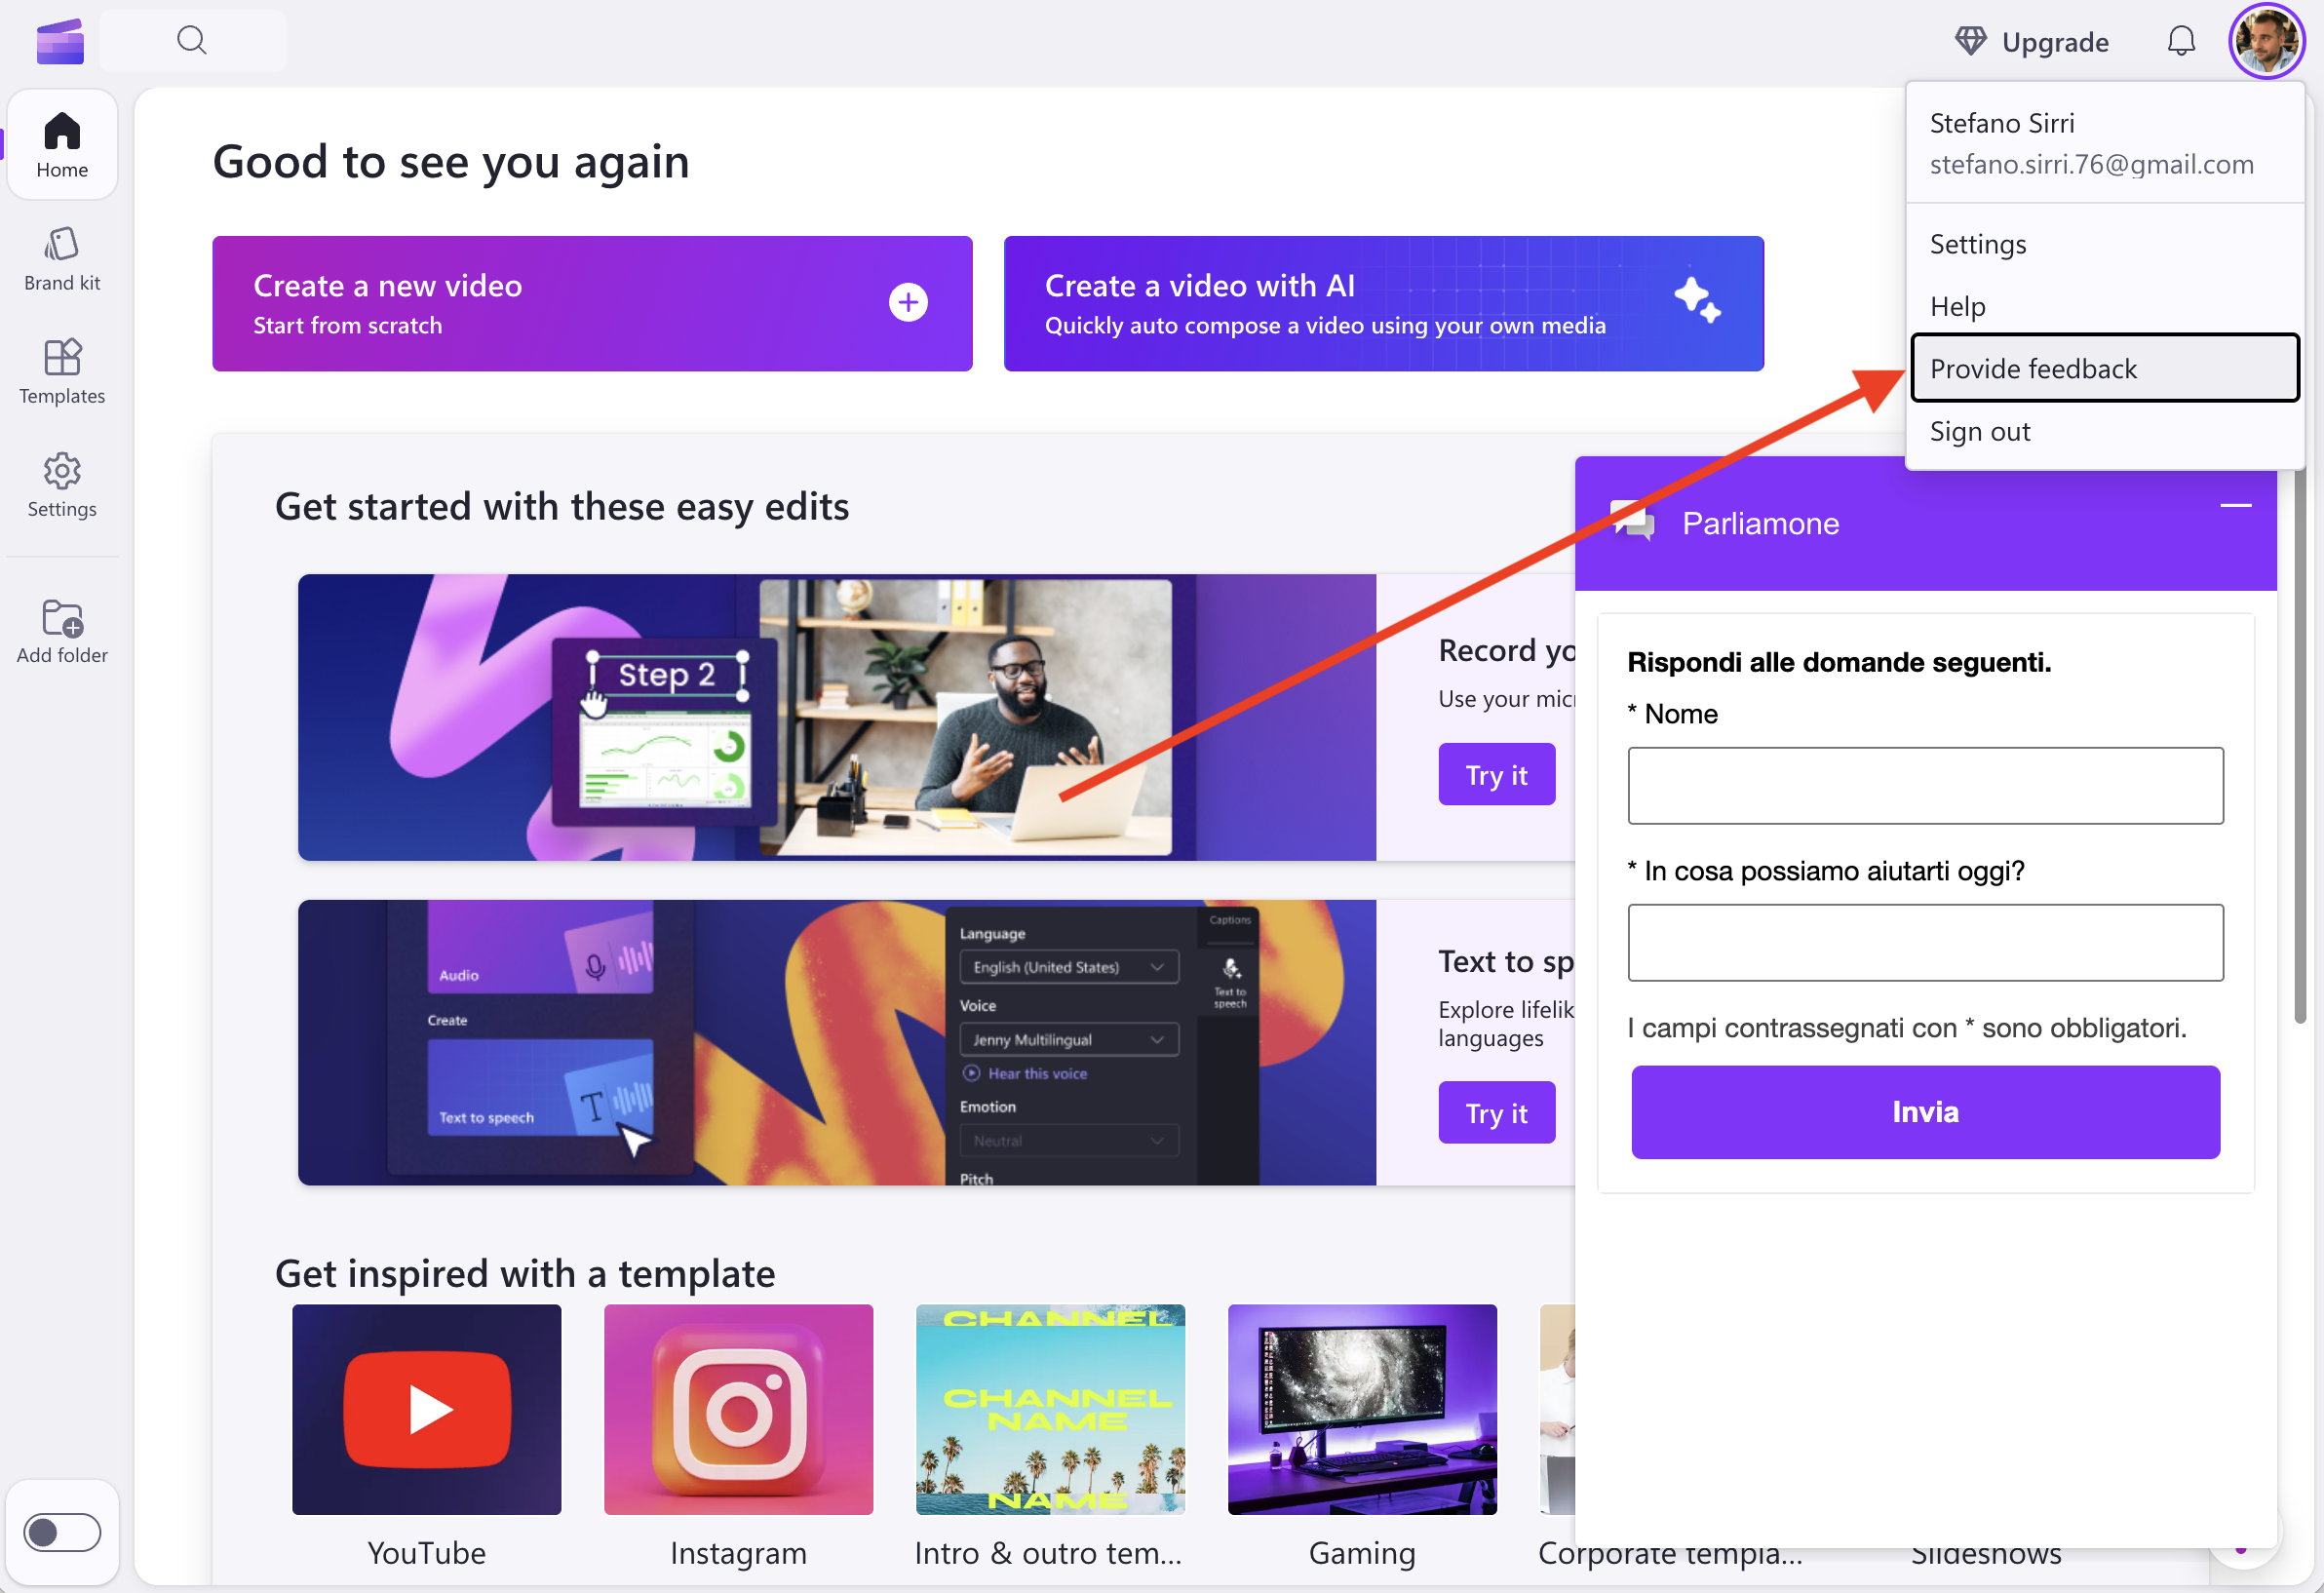Click sparkle icon on Create a video with AI
Image resolution: width=2324 pixels, height=1593 pixels.
point(1697,299)
